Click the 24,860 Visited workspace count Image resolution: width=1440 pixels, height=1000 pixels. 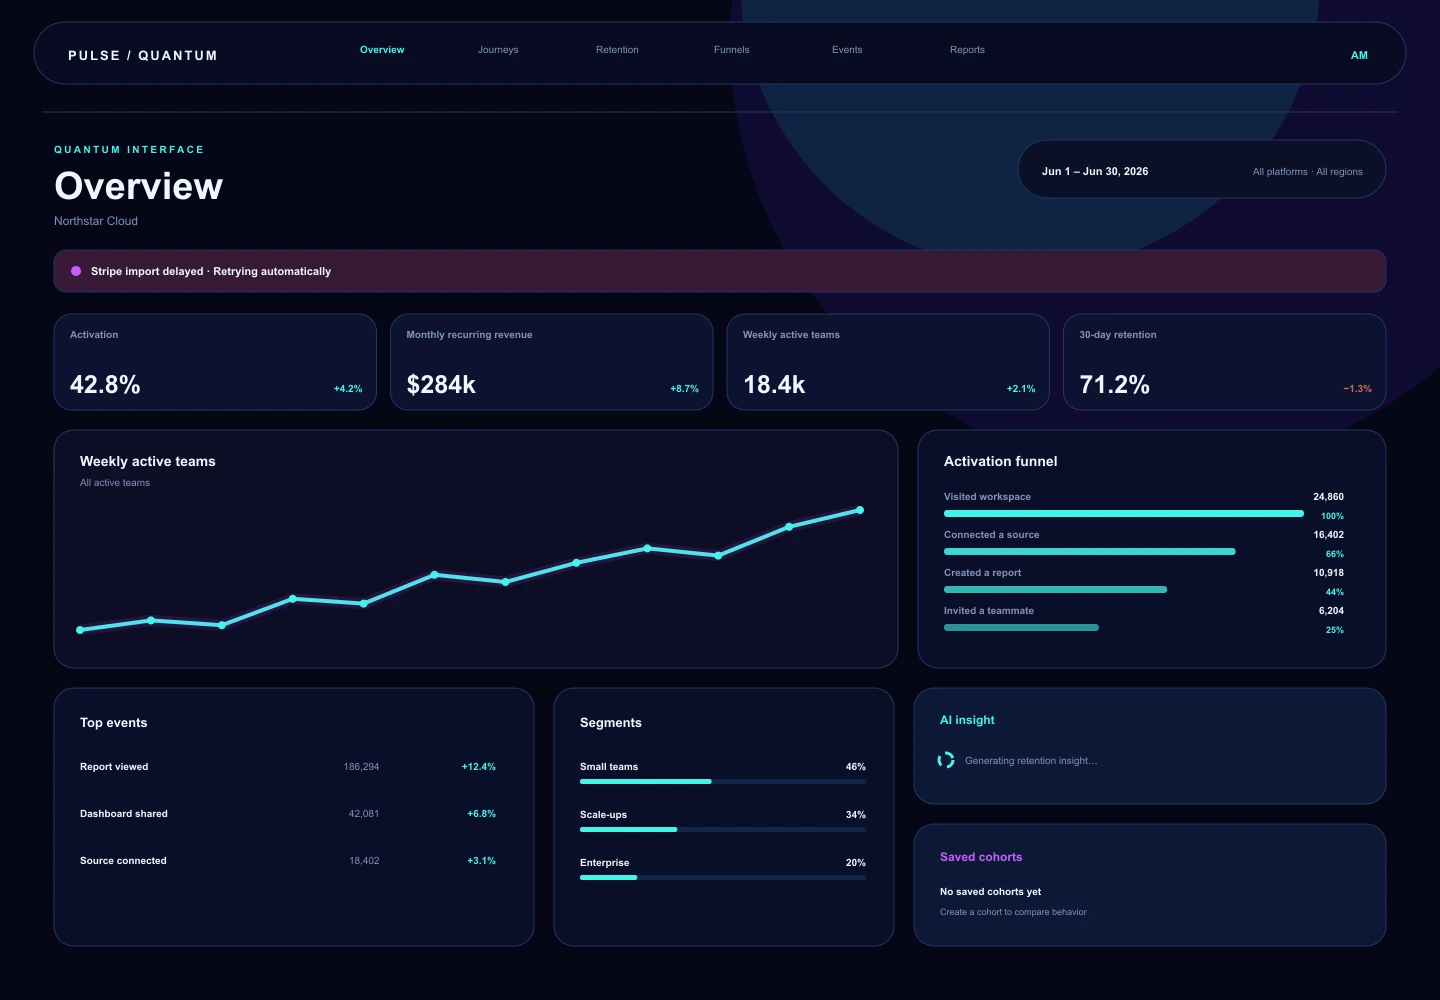pyautogui.click(x=1328, y=497)
